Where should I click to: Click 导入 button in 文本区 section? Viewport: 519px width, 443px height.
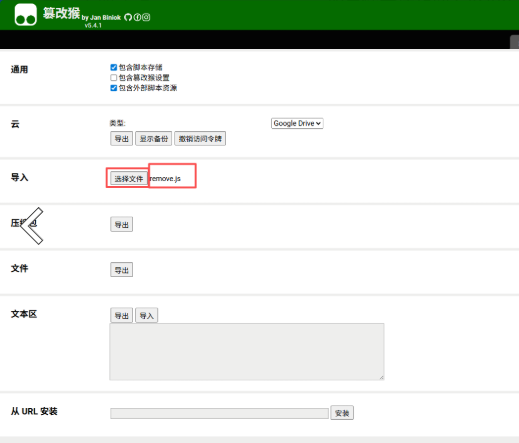click(146, 315)
